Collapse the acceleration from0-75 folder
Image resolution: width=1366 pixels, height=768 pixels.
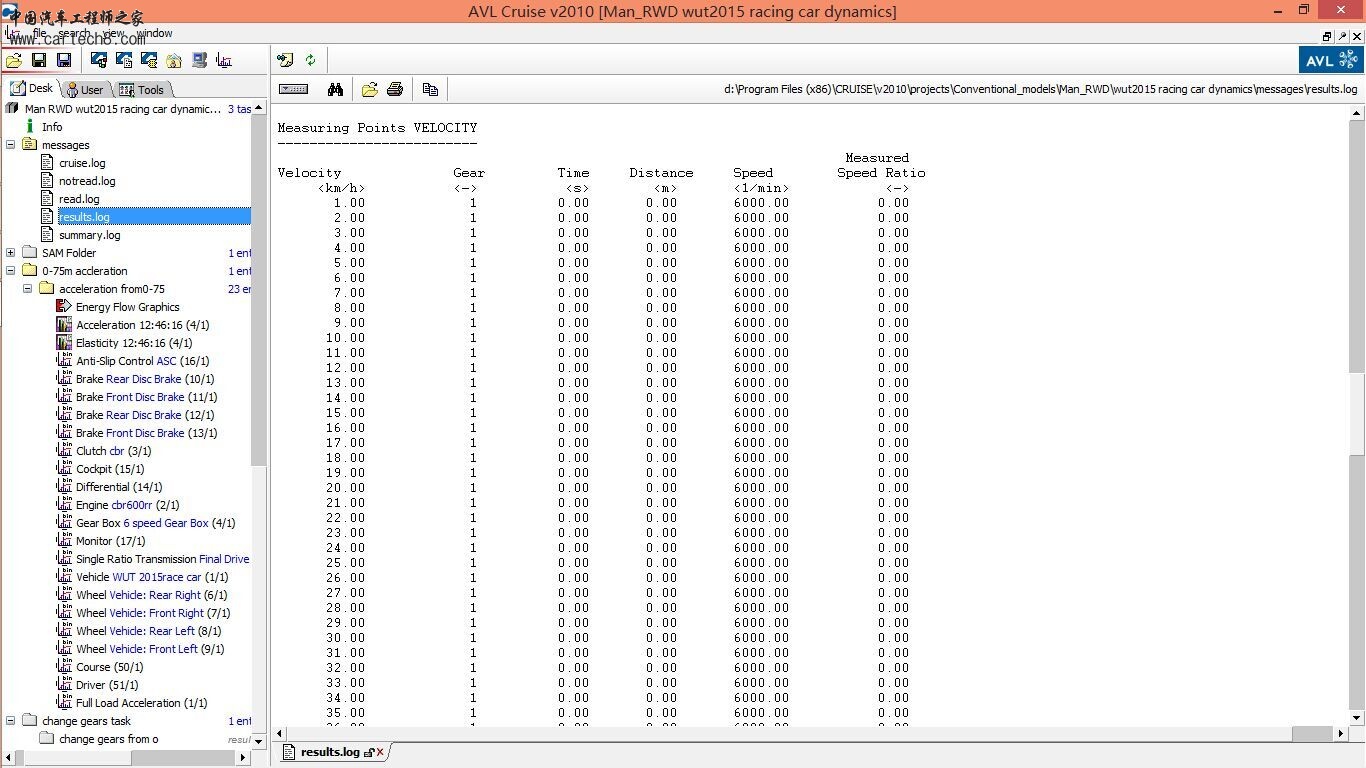[x=28, y=289]
